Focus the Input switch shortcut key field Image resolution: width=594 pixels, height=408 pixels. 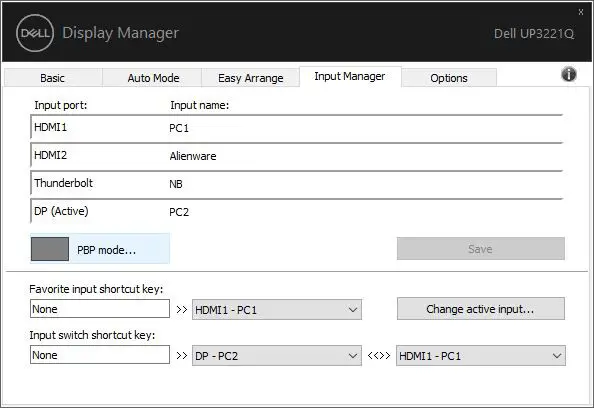pyautogui.click(x=100, y=355)
